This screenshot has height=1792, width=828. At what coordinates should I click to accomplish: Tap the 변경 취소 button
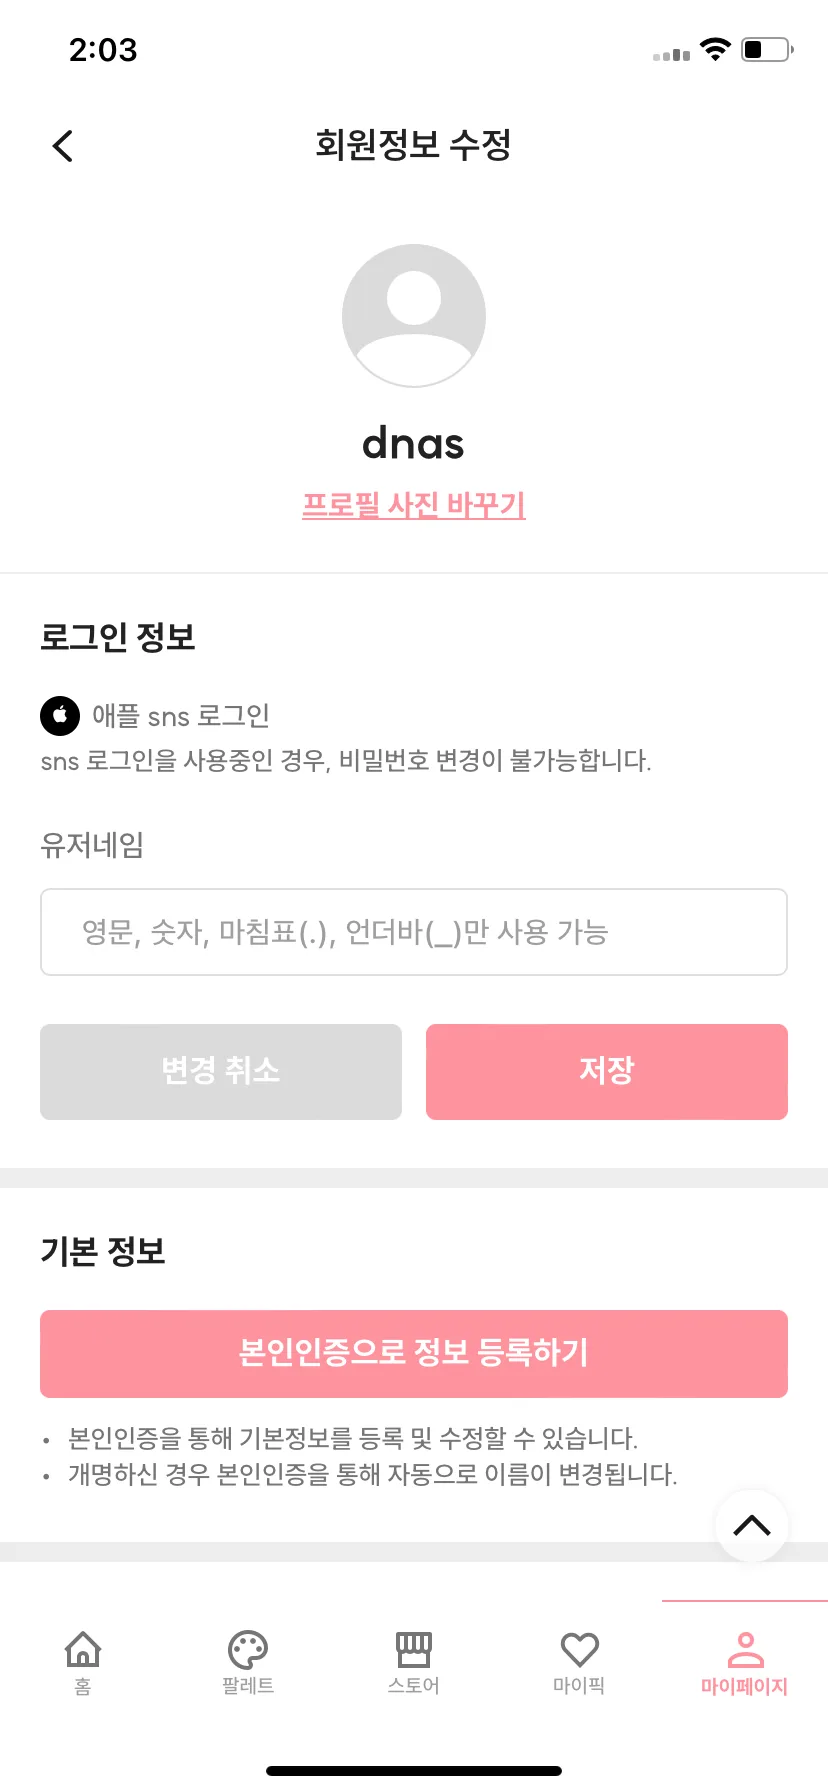pos(221,1071)
